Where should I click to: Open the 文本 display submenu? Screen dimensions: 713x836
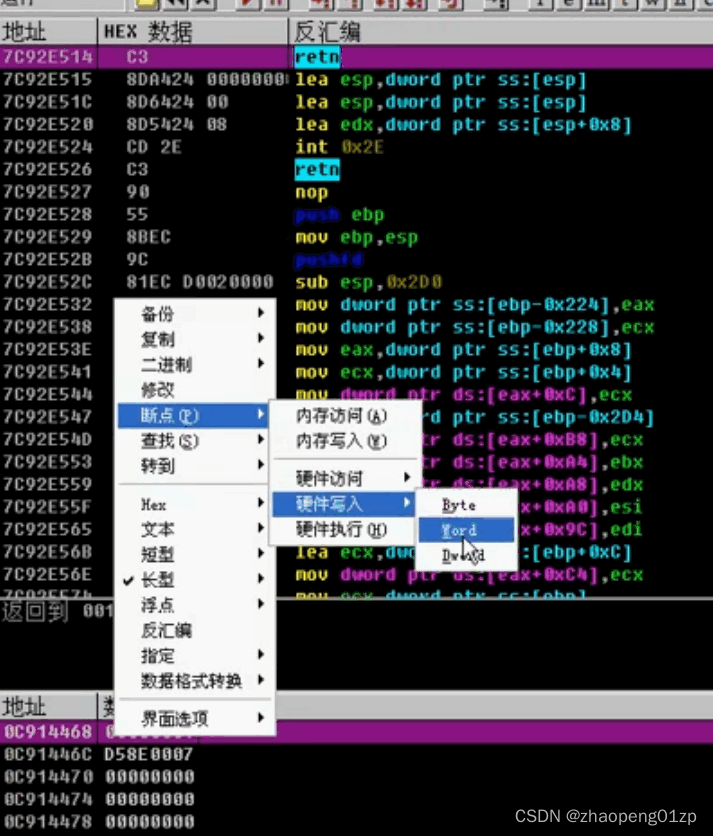(195, 529)
